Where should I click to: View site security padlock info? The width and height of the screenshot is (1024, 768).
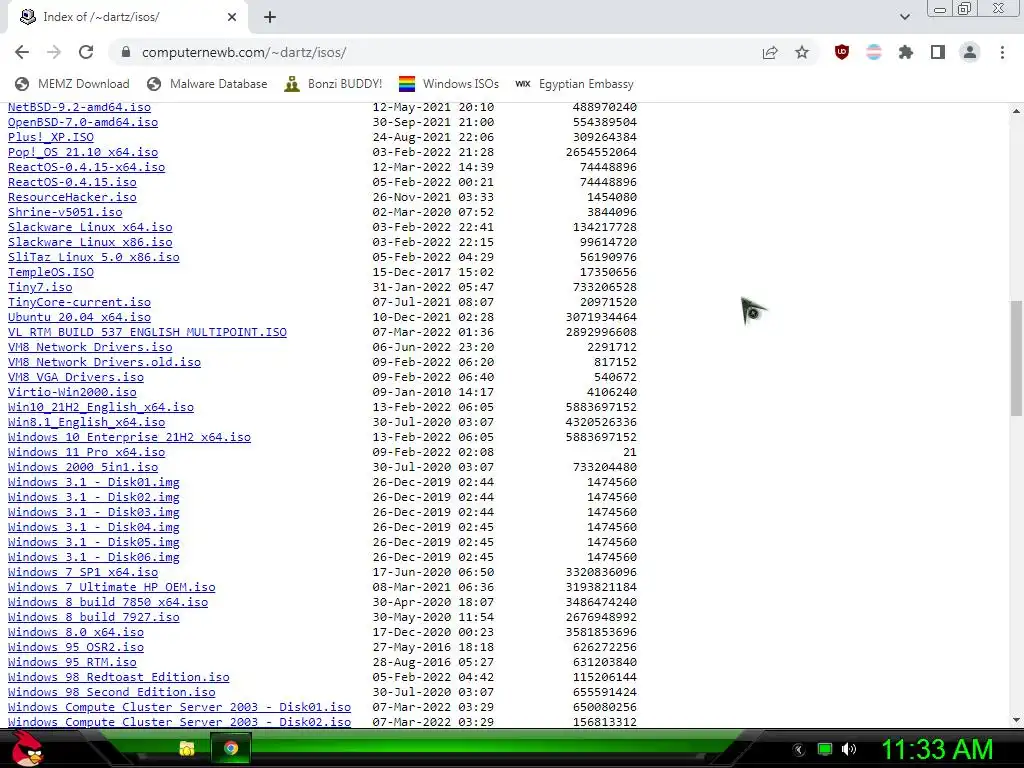coord(127,52)
